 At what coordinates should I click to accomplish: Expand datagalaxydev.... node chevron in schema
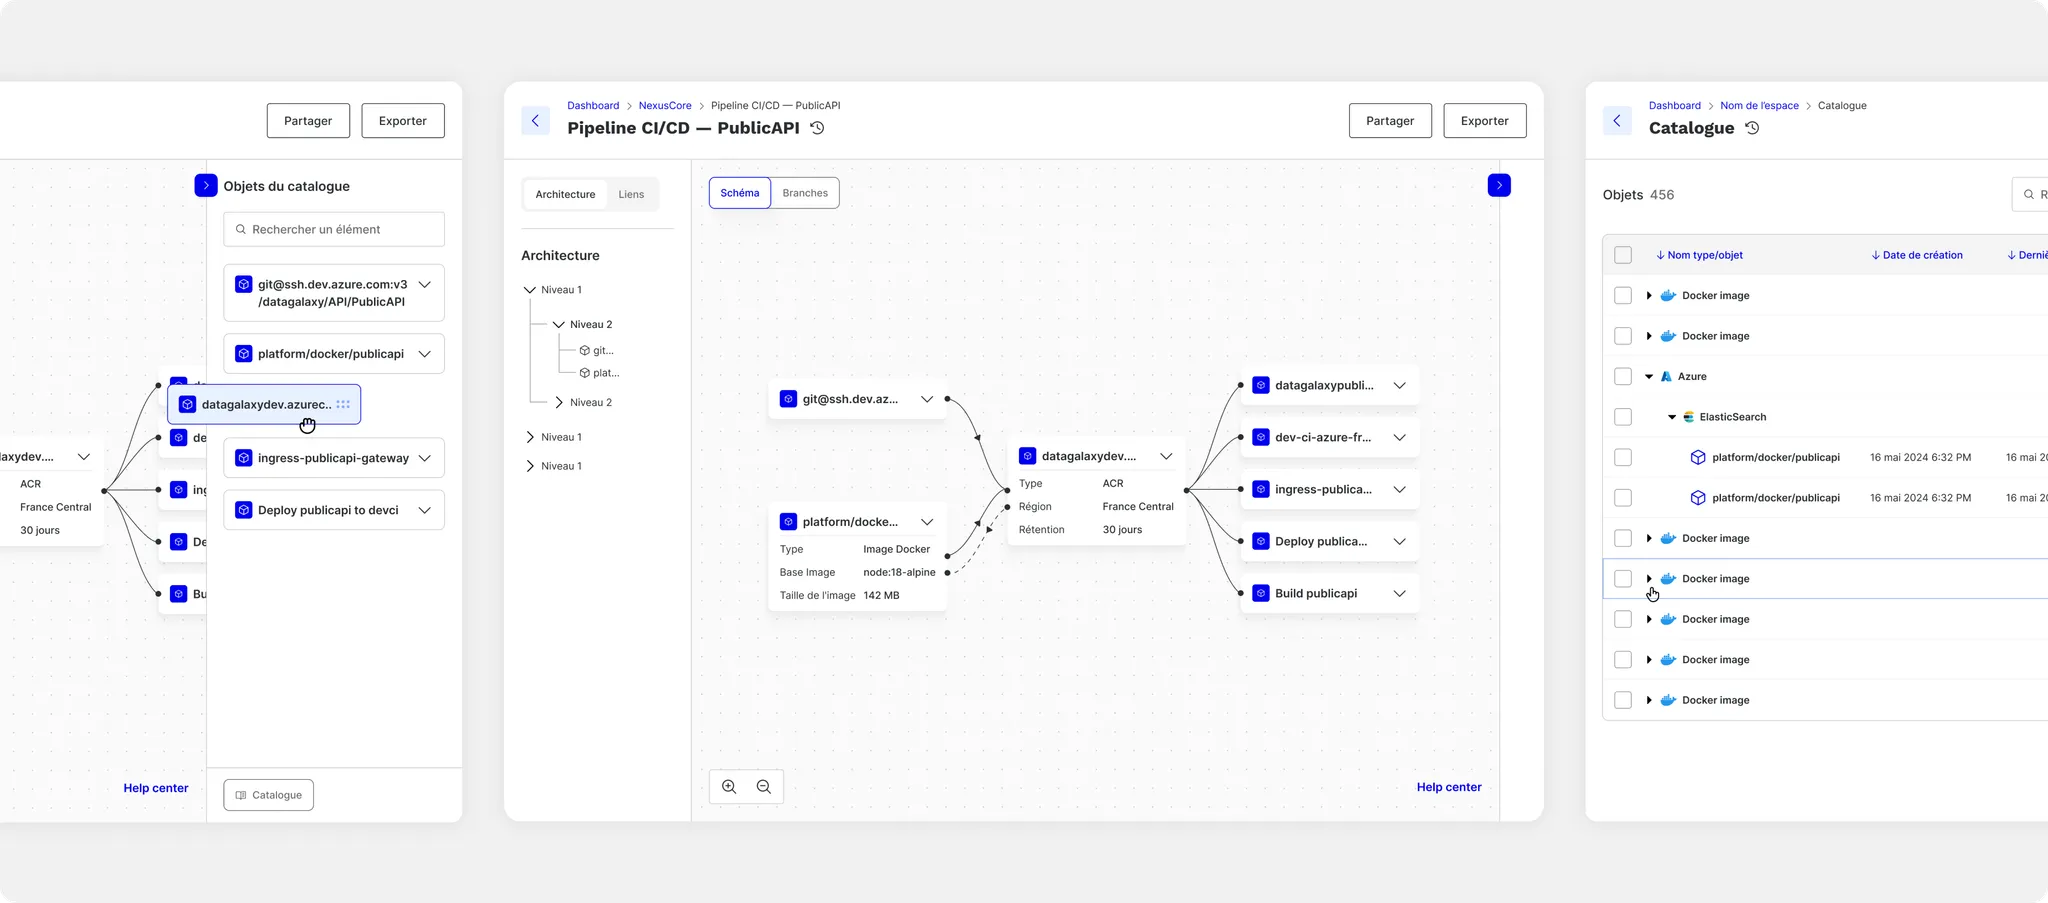point(1166,456)
